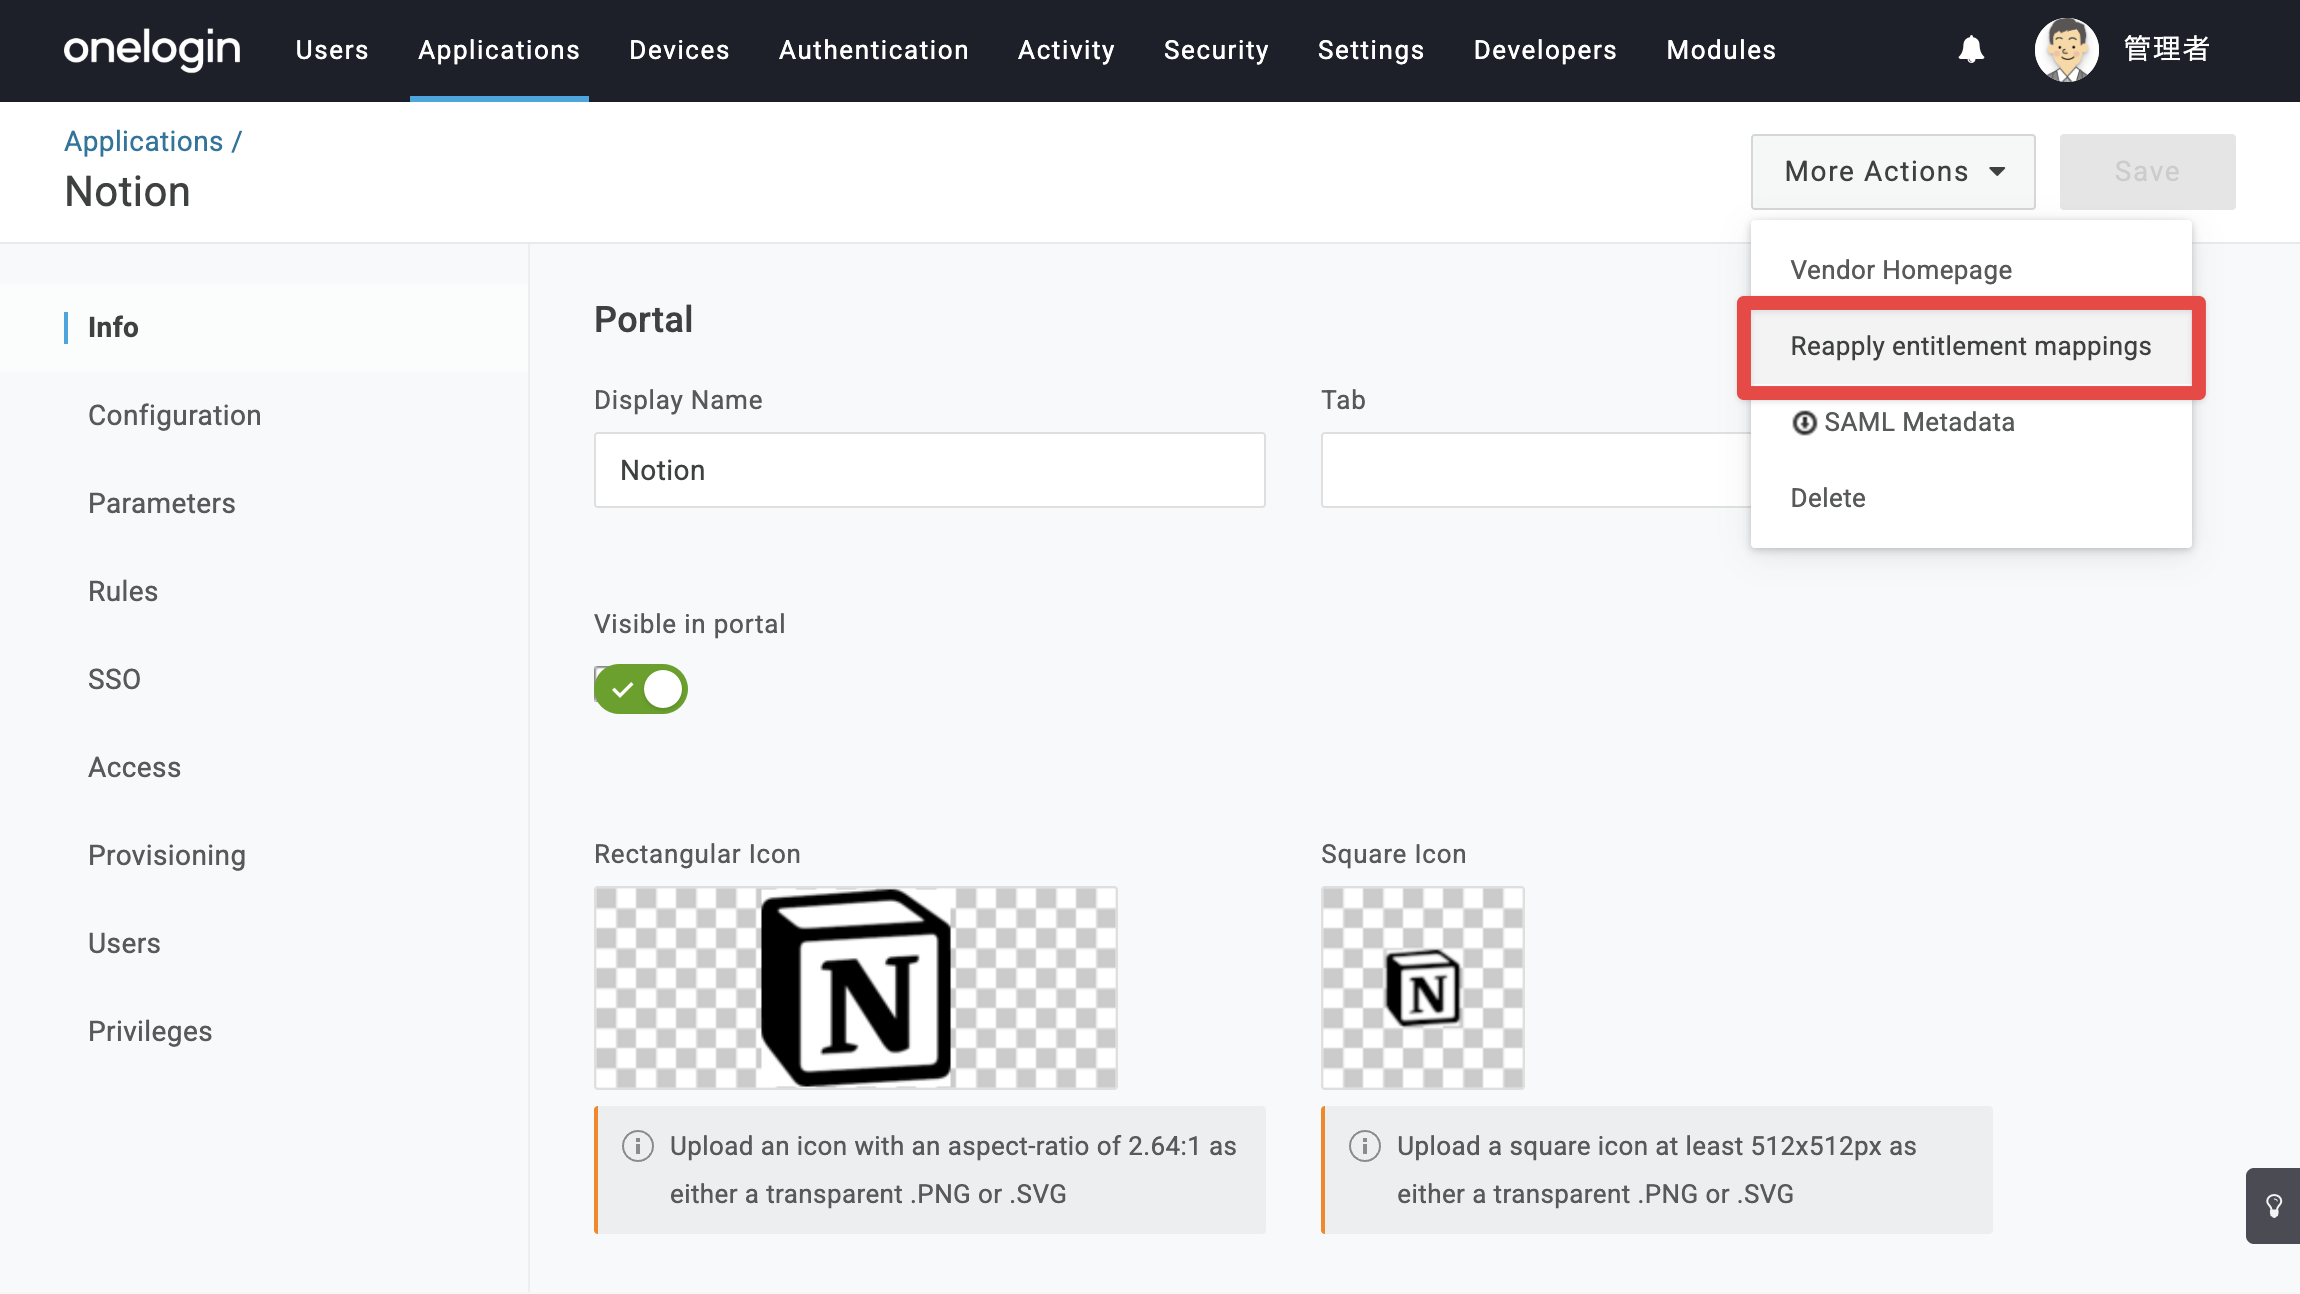The width and height of the screenshot is (2300, 1294).
Task: Select Reapply entitlement mappings
Action: tap(1971, 346)
